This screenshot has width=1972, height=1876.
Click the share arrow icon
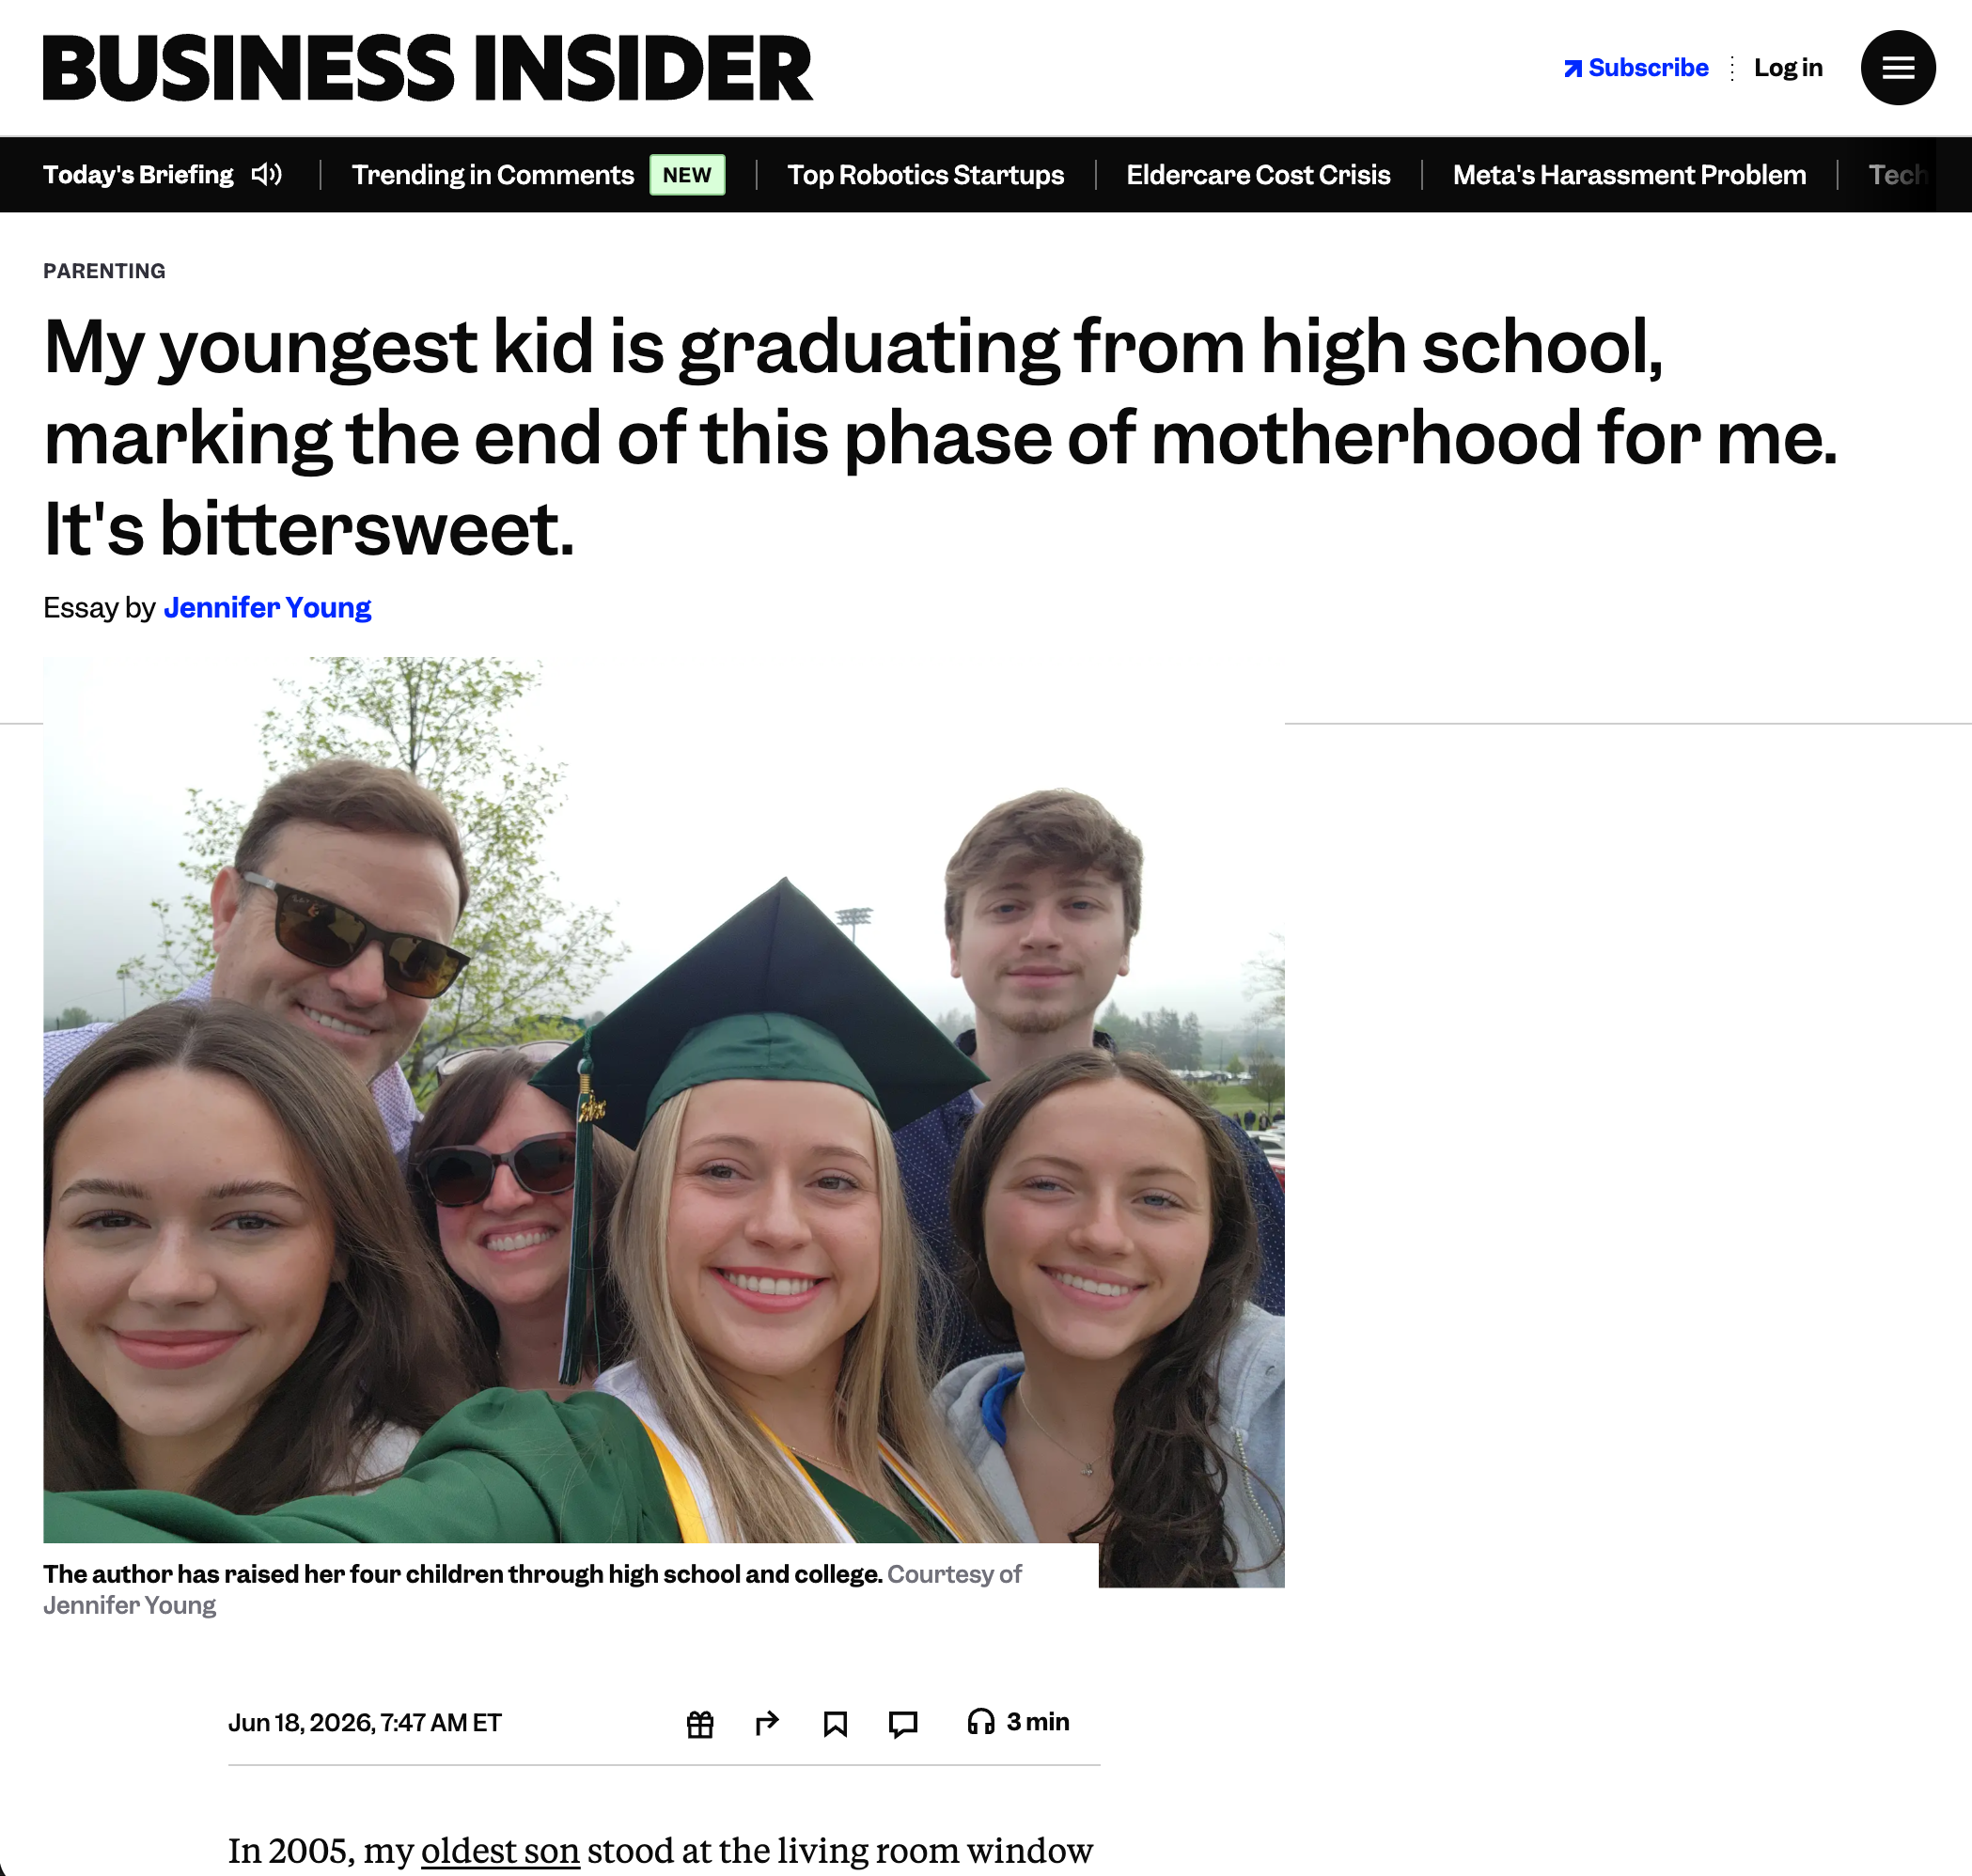tap(767, 1723)
